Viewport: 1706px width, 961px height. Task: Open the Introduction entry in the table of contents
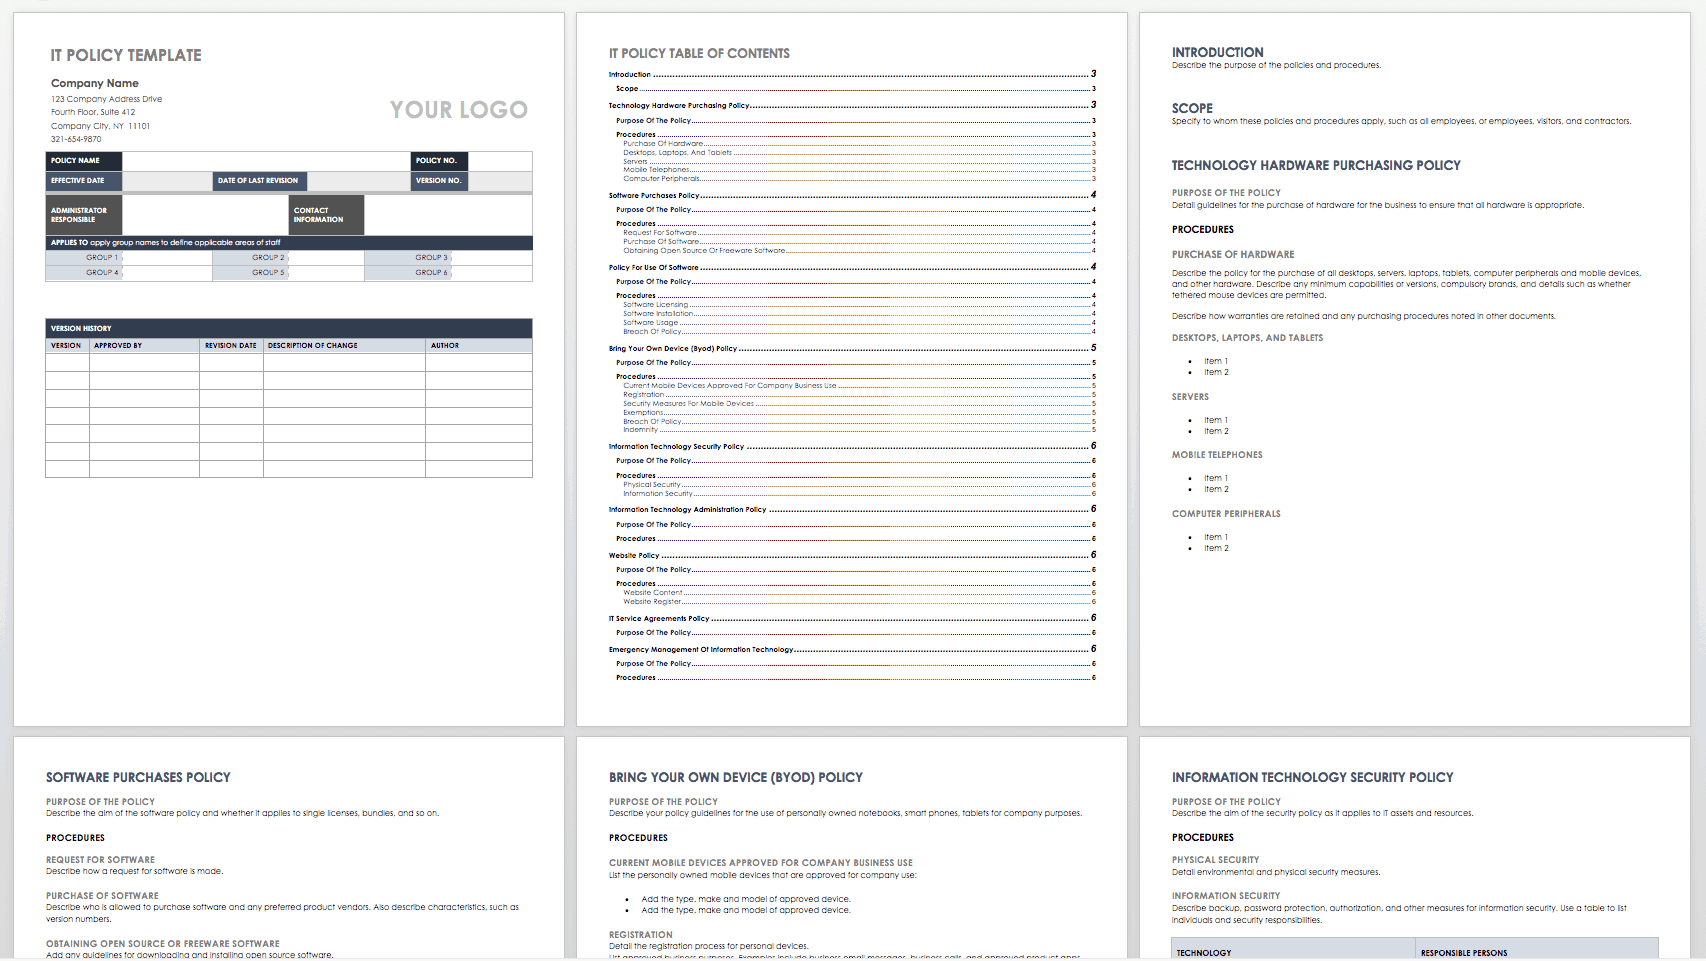tap(630, 74)
